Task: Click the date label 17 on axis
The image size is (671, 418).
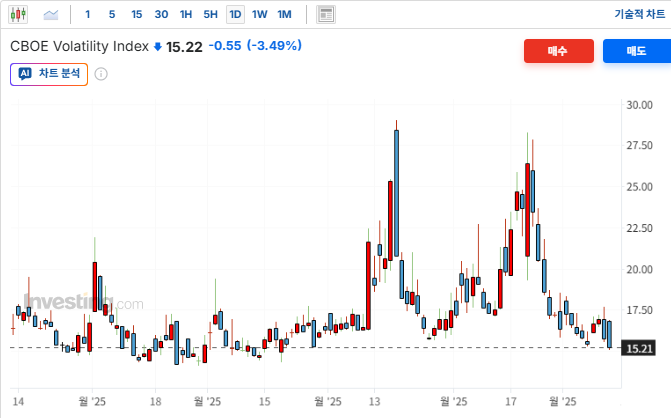Action: coord(511,402)
